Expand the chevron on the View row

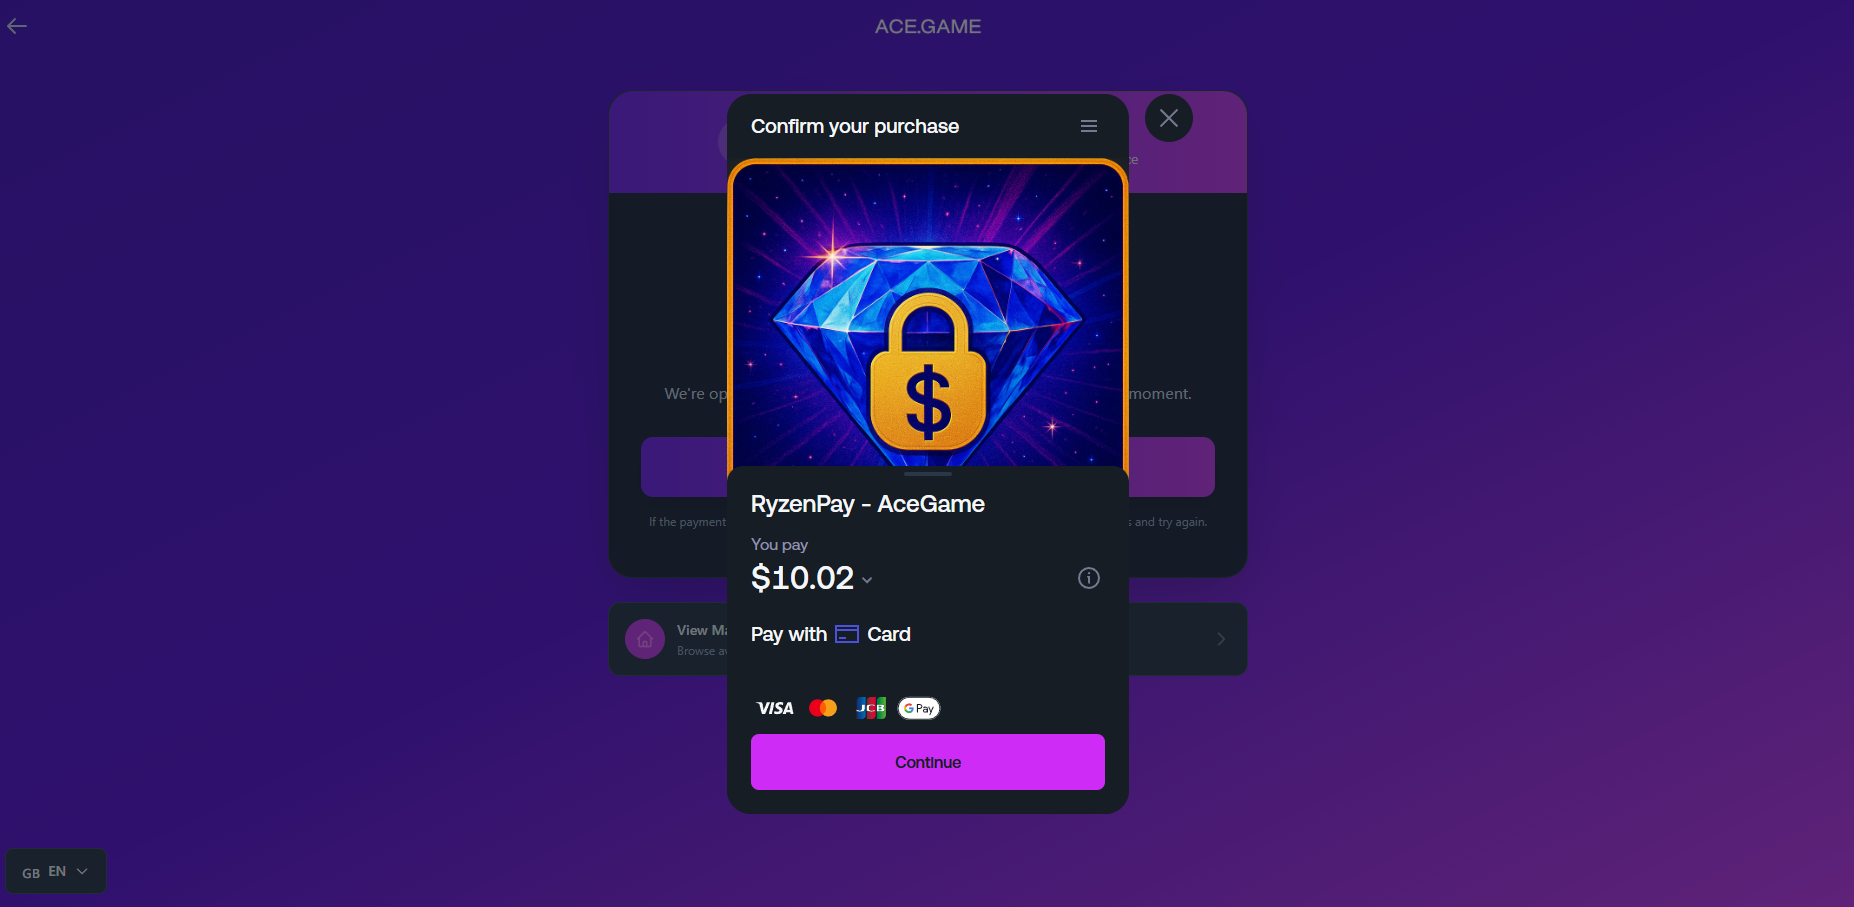click(x=1221, y=639)
